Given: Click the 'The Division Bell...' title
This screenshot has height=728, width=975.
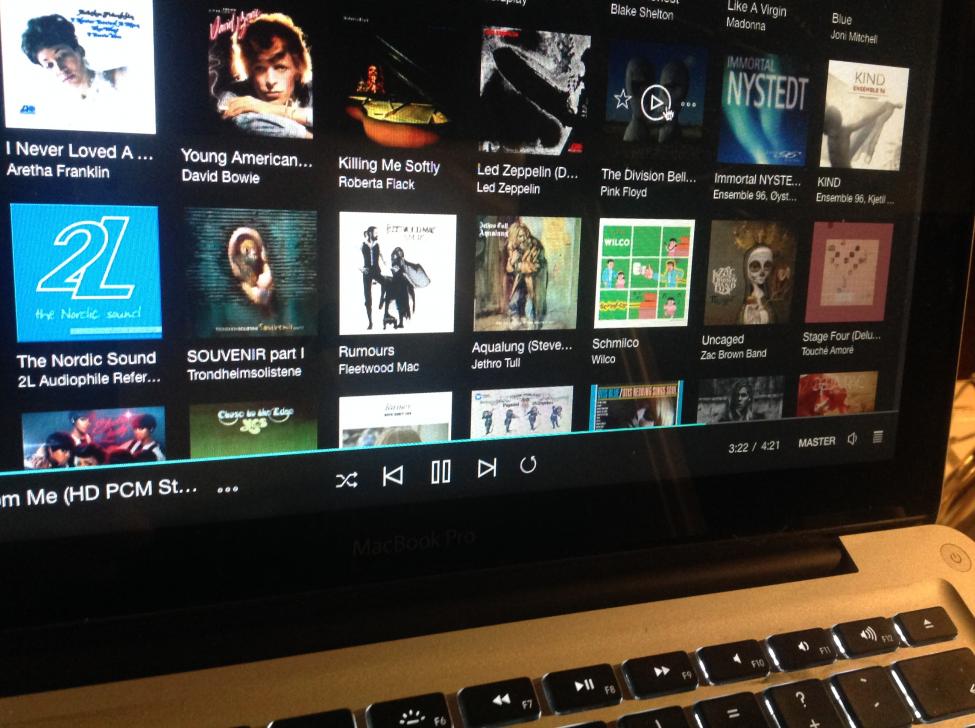Looking at the screenshot, I should (x=649, y=176).
